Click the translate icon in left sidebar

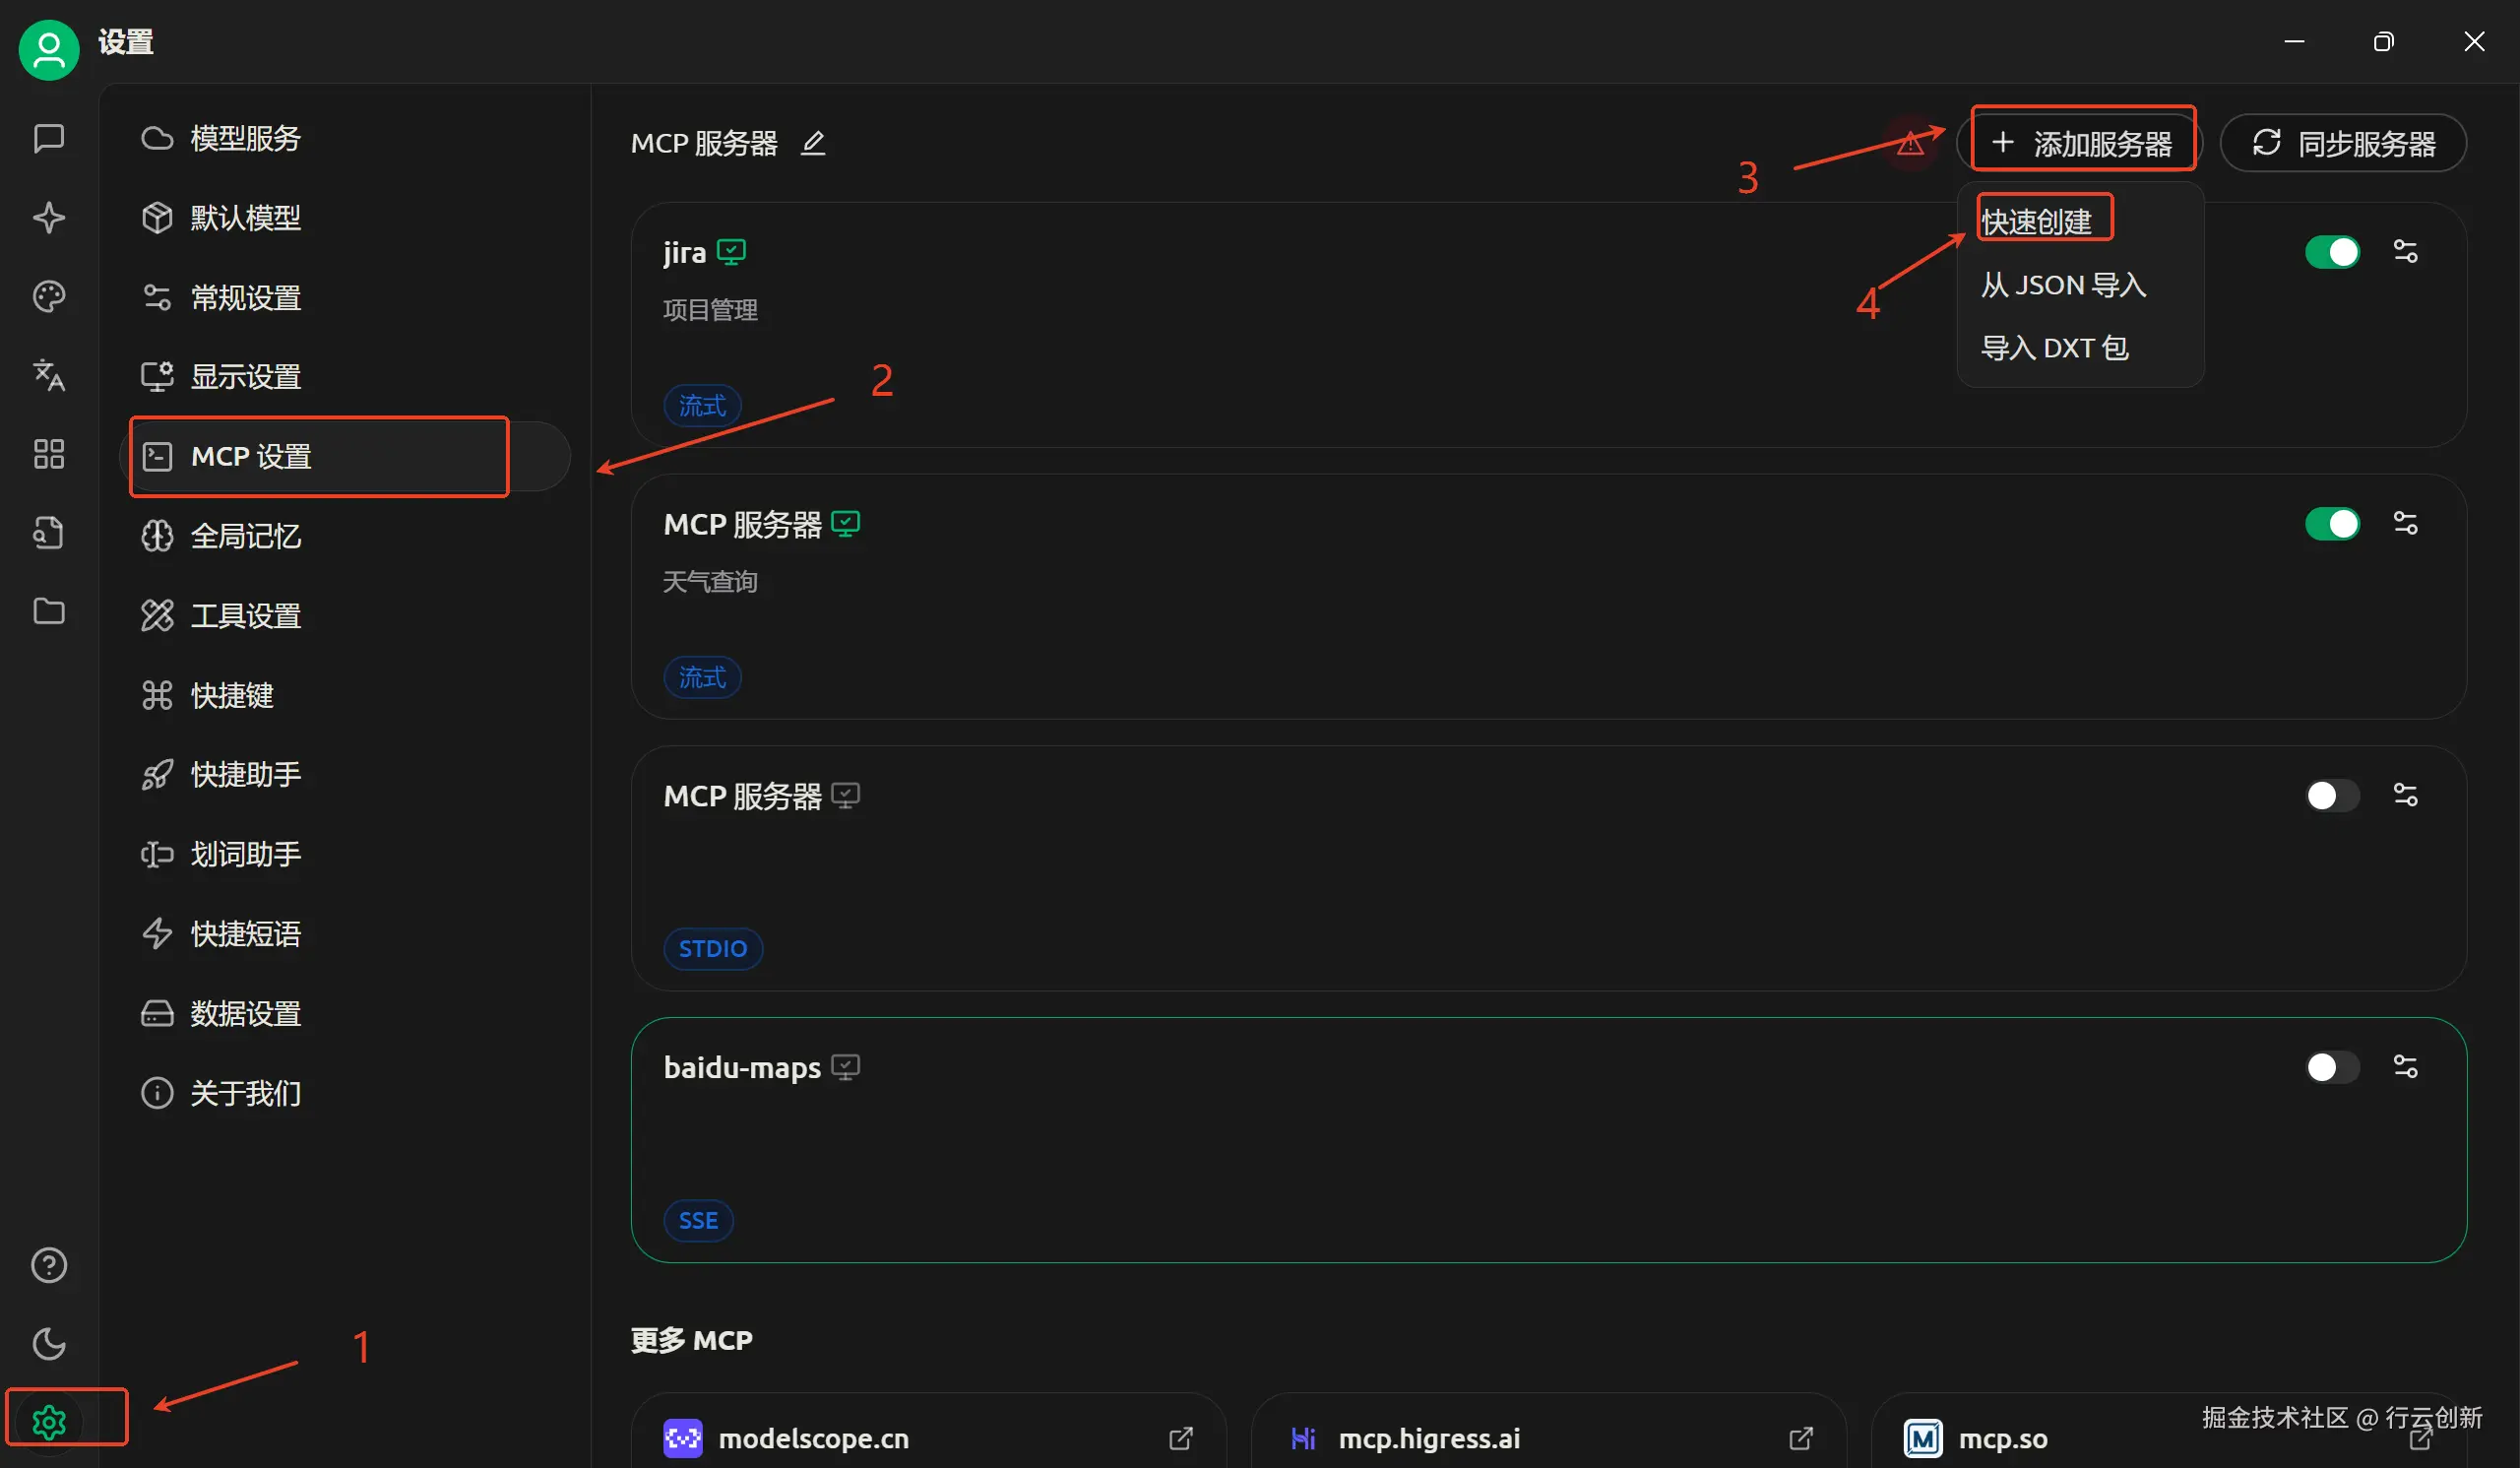(x=48, y=375)
